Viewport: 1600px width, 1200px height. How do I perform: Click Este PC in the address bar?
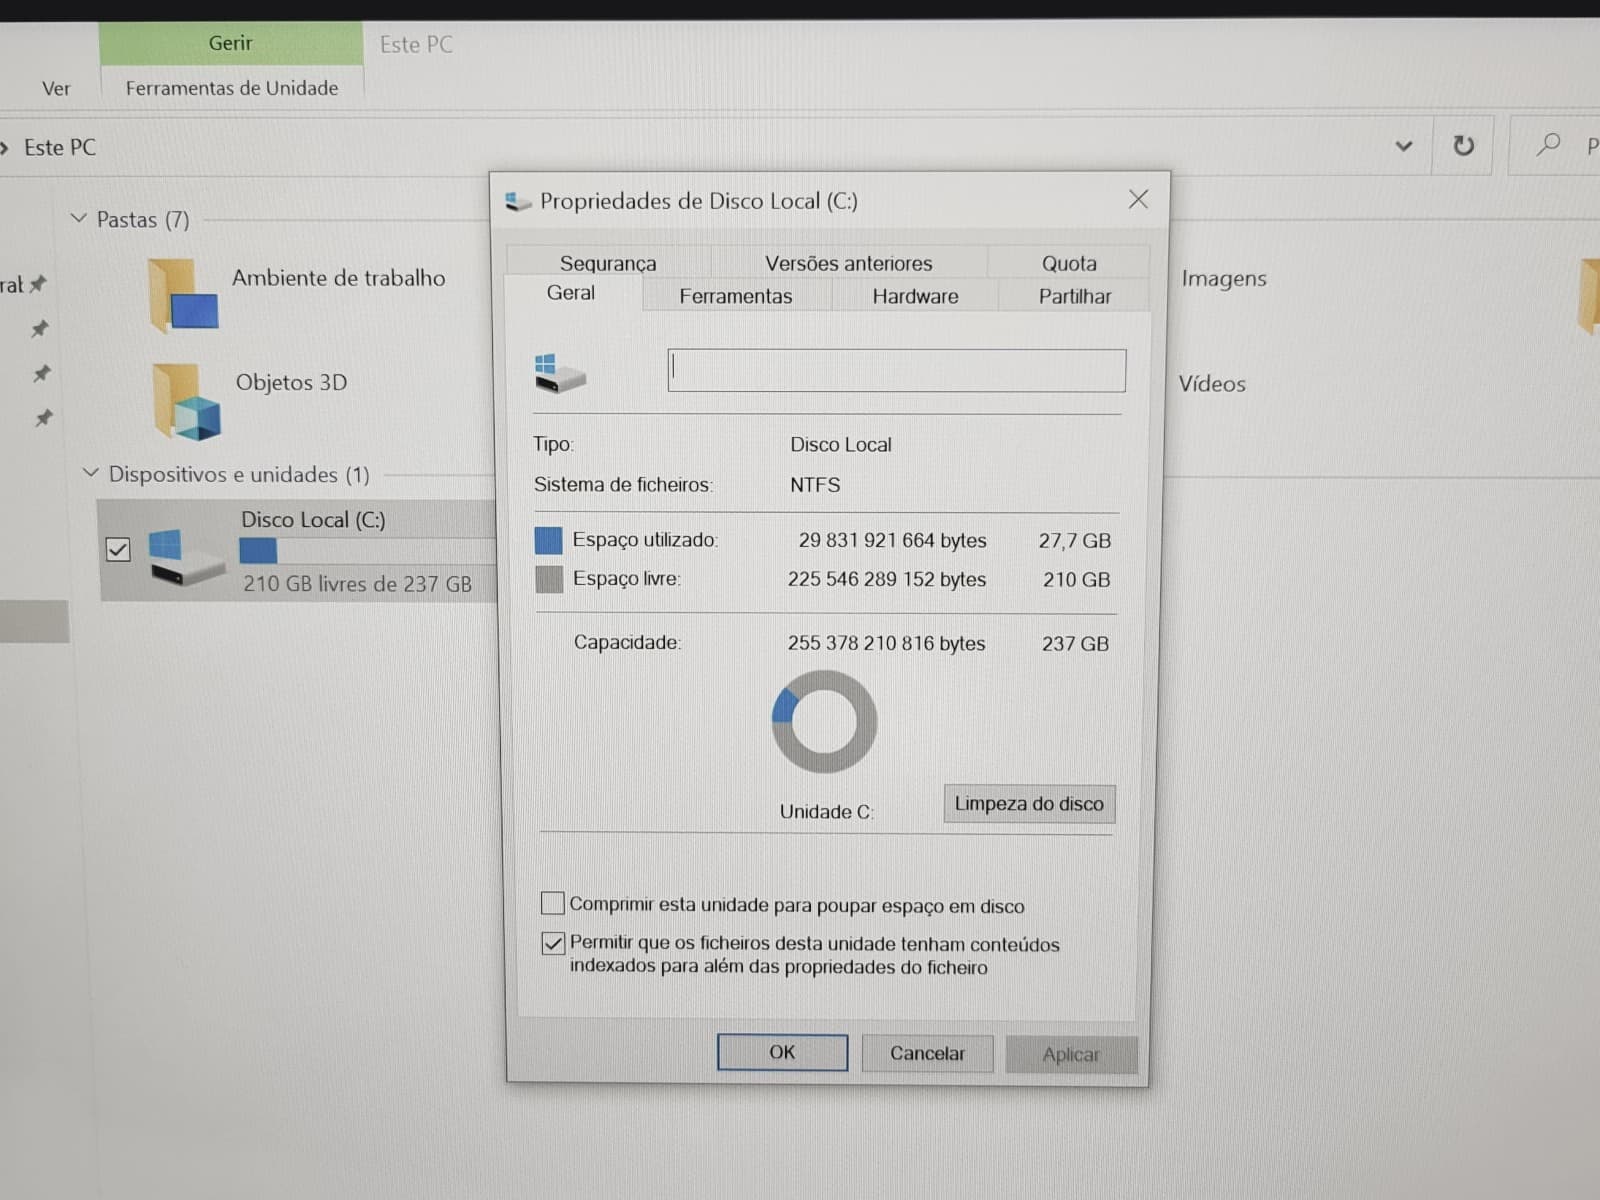coord(60,147)
